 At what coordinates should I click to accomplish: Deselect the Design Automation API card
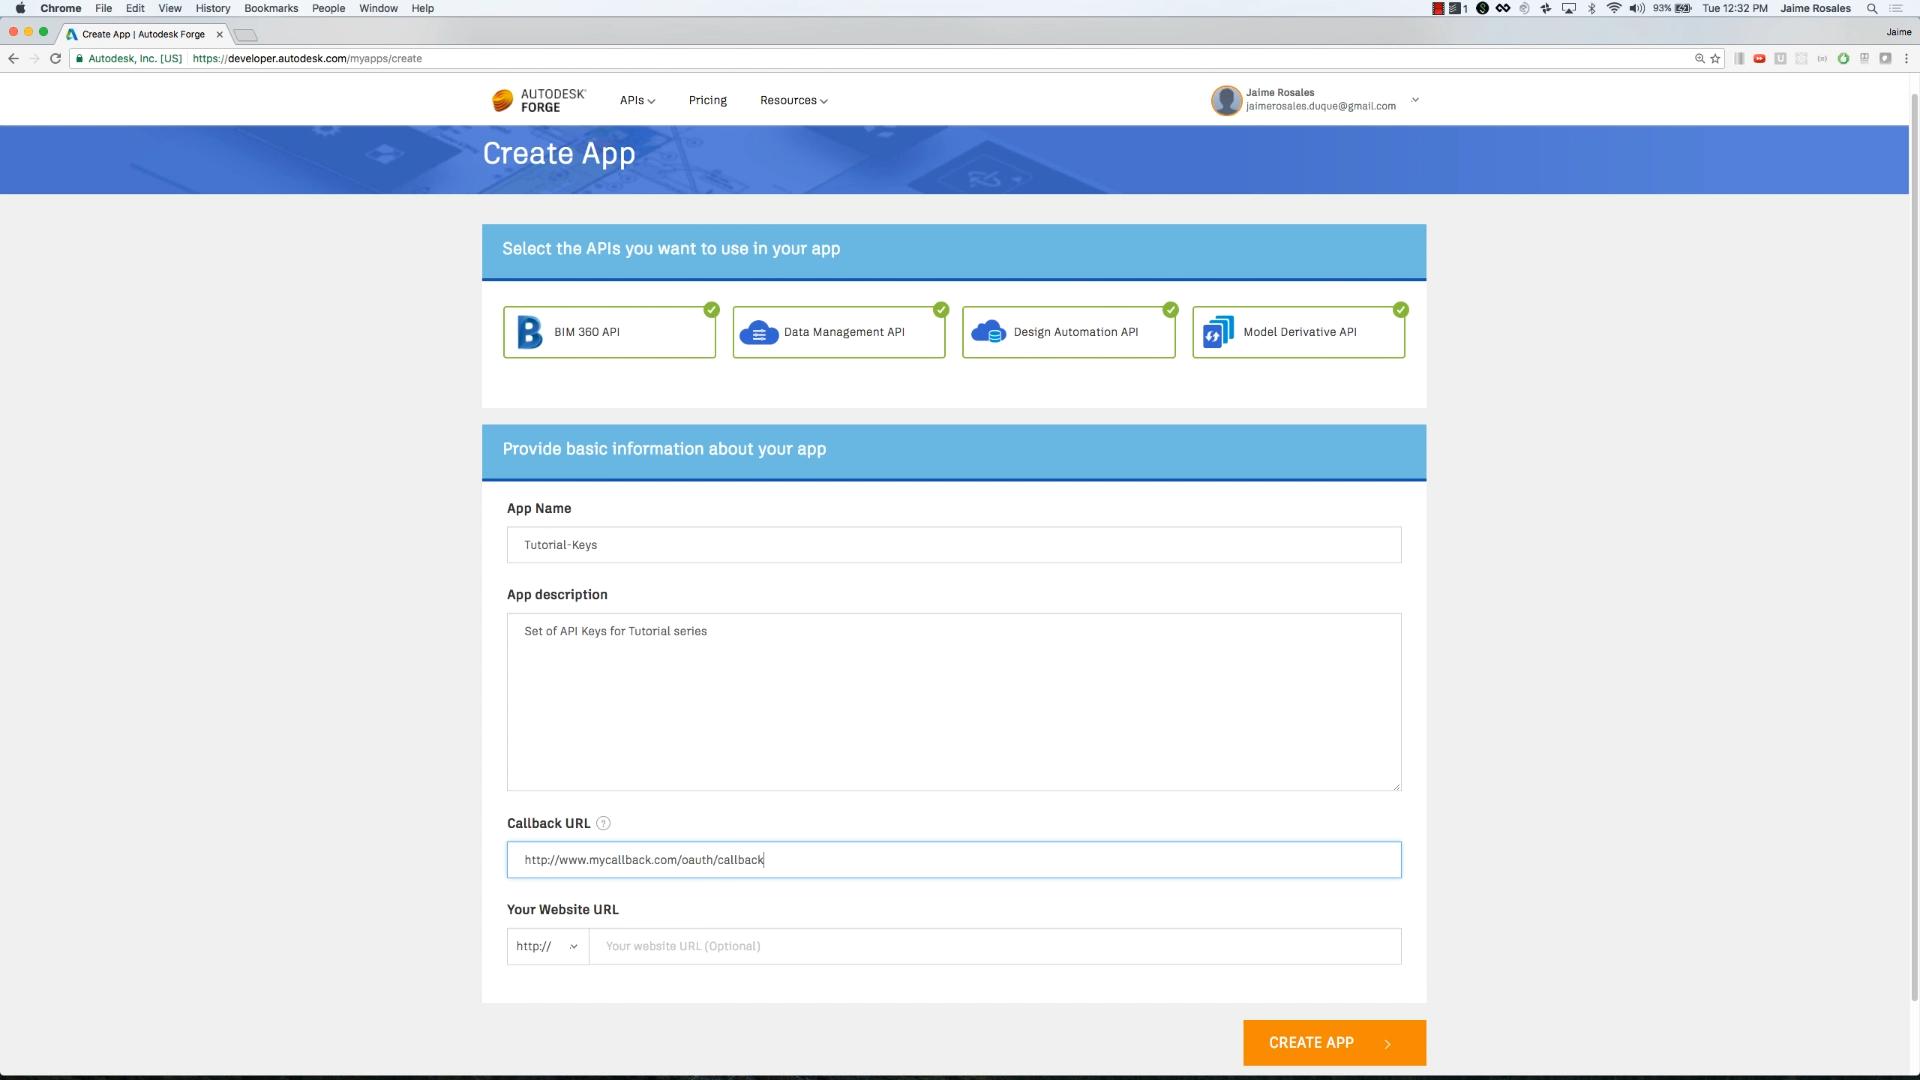tap(1068, 332)
